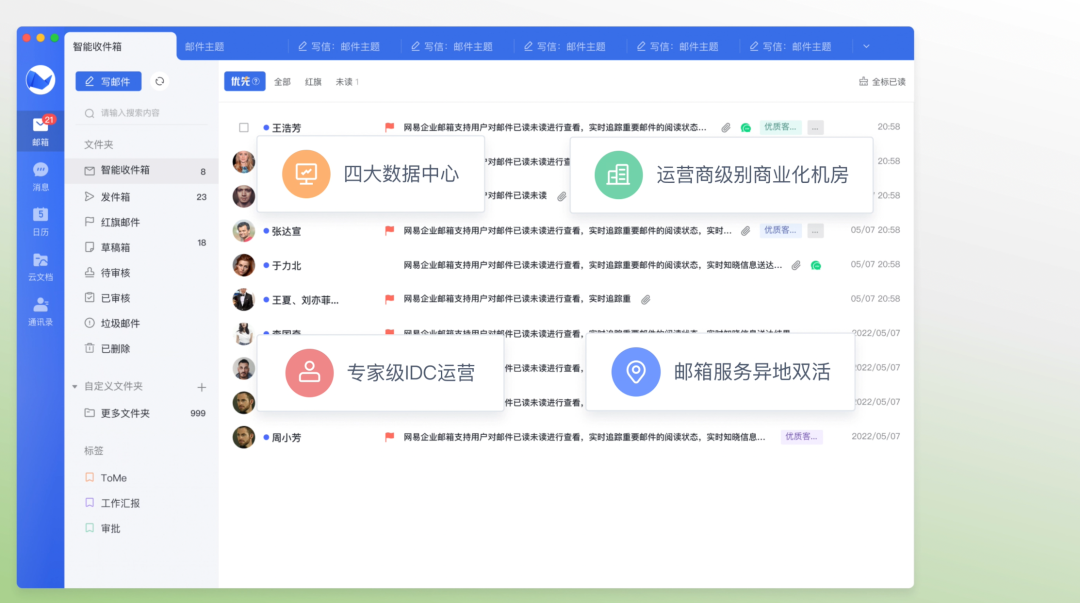This screenshot has height=603, width=1080.
Task: Open the '...' more actions on 张达龙's email
Action: click(x=815, y=230)
